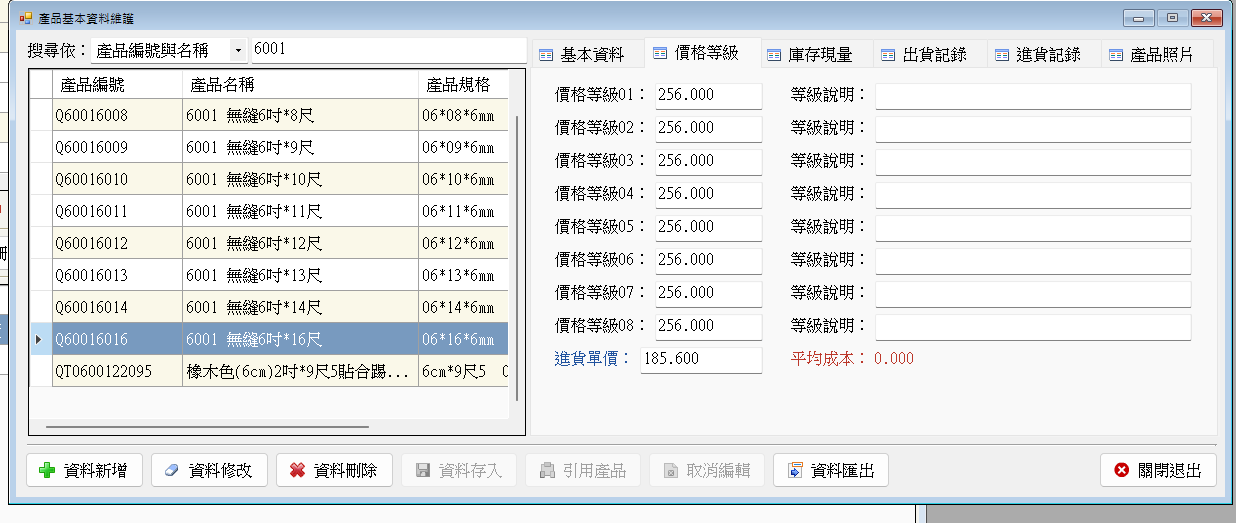This screenshot has width=1236, height=523.
Task: Click the 資料匯出 export button
Action: click(831, 470)
